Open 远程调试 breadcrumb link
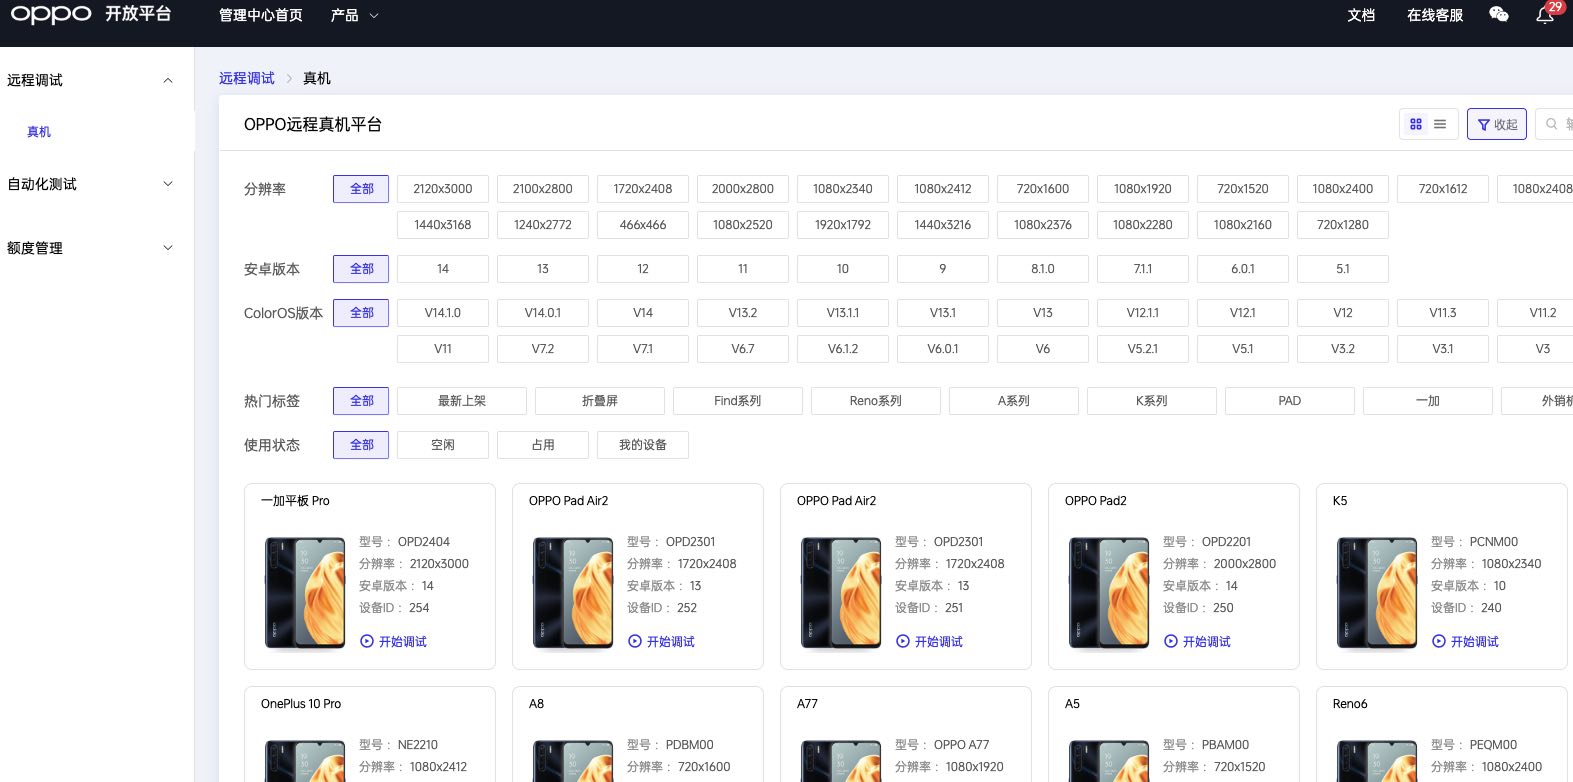The image size is (1573, 782). pos(247,78)
